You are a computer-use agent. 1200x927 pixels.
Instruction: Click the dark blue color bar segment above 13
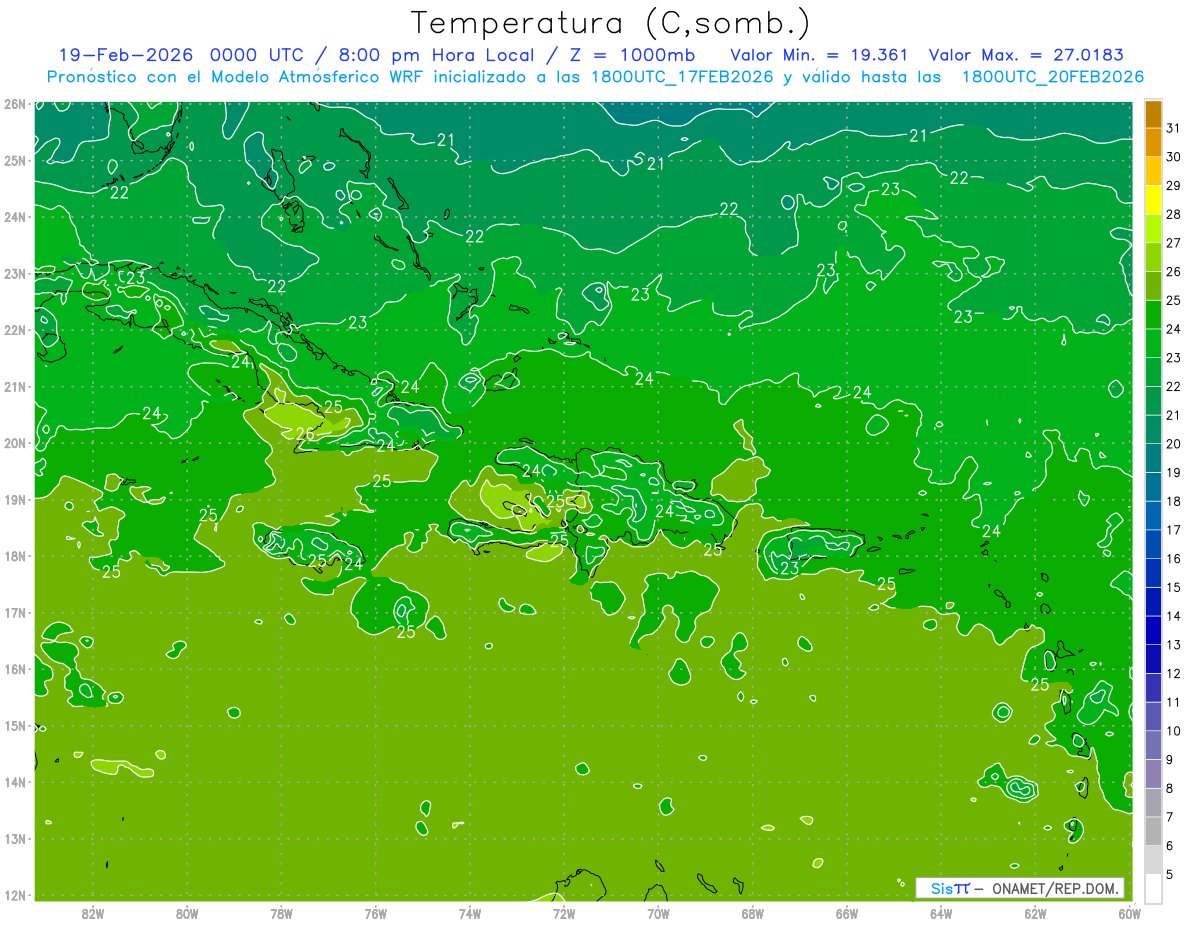pos(1153,630)
